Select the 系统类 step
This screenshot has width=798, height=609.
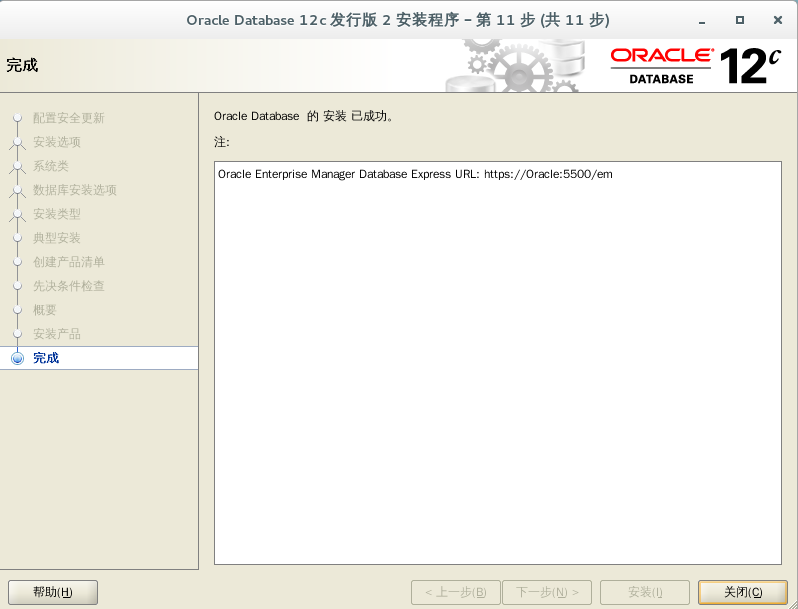click(50, 166)
